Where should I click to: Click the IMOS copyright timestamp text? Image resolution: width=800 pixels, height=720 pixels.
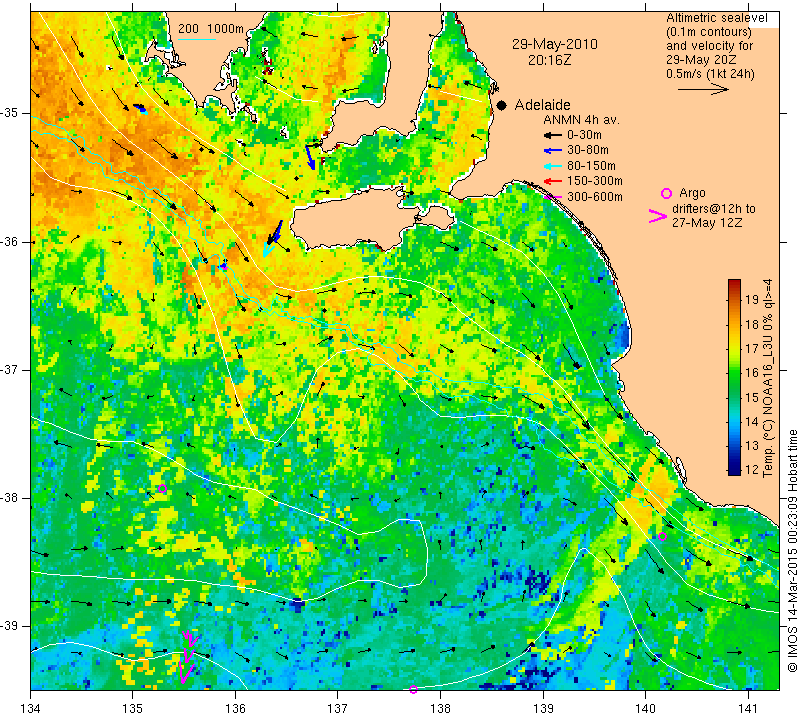coord(792,551)
